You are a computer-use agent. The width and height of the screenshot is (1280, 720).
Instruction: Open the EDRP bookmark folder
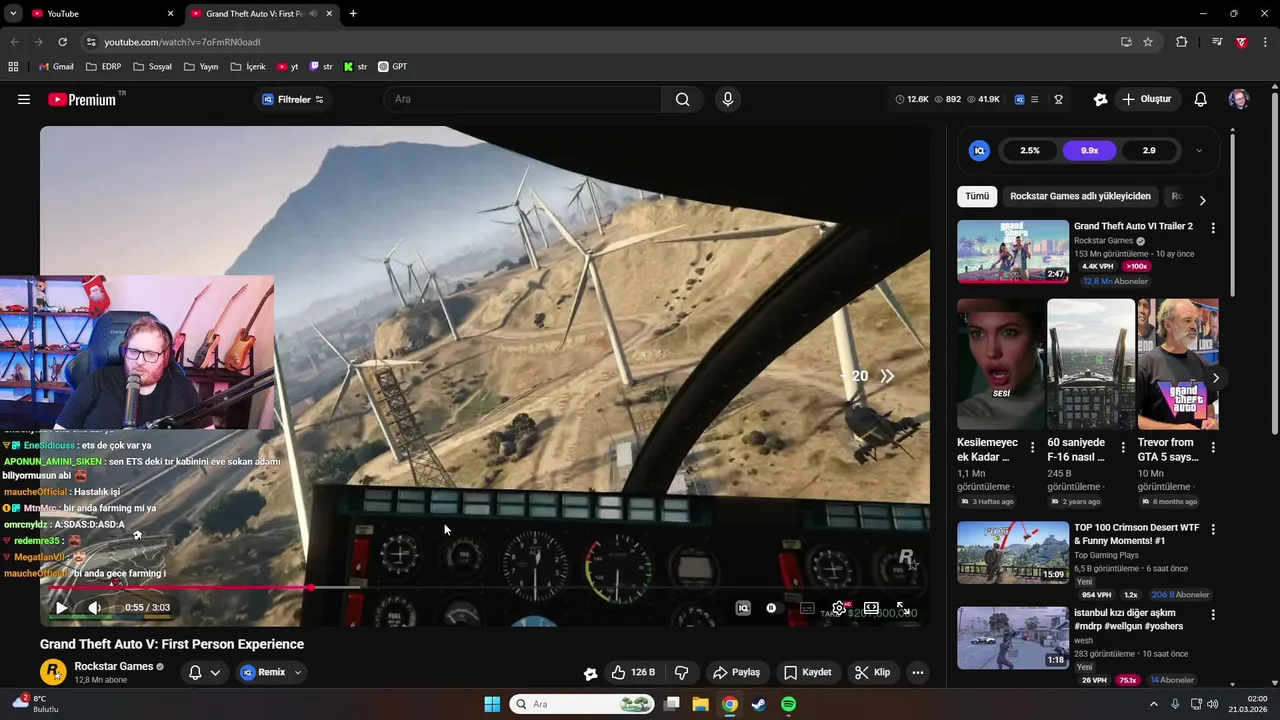(x=104, y=67)
